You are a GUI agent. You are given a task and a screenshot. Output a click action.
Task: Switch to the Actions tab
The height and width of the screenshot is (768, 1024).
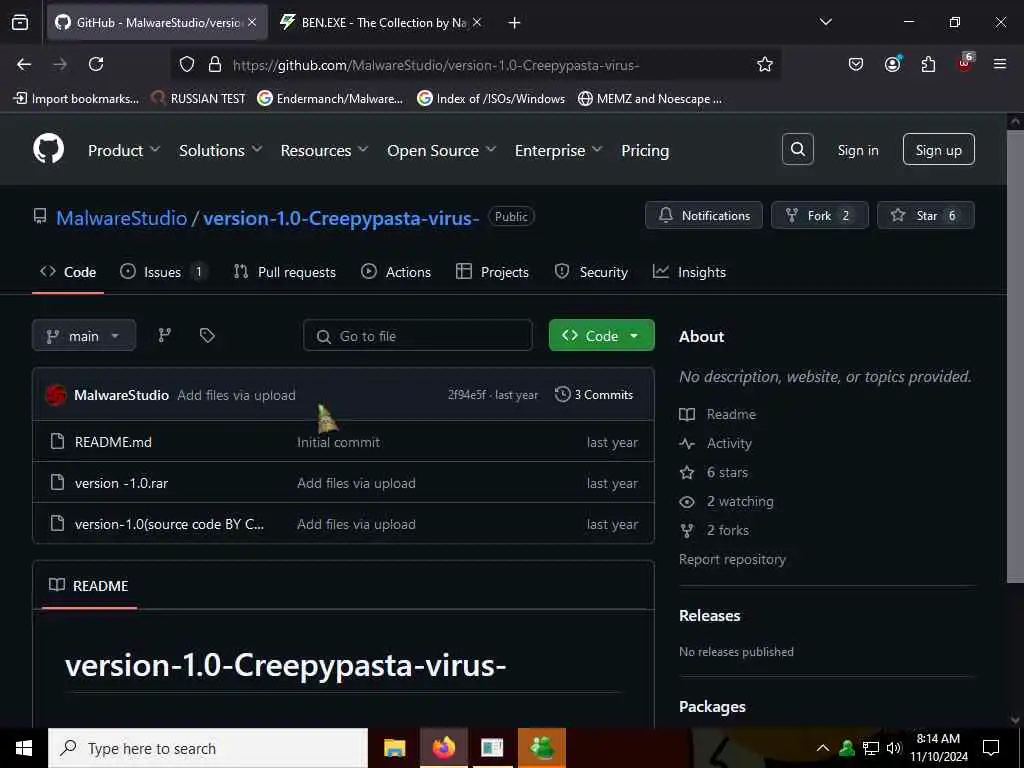pyautogui.click(x=396, y=272)
